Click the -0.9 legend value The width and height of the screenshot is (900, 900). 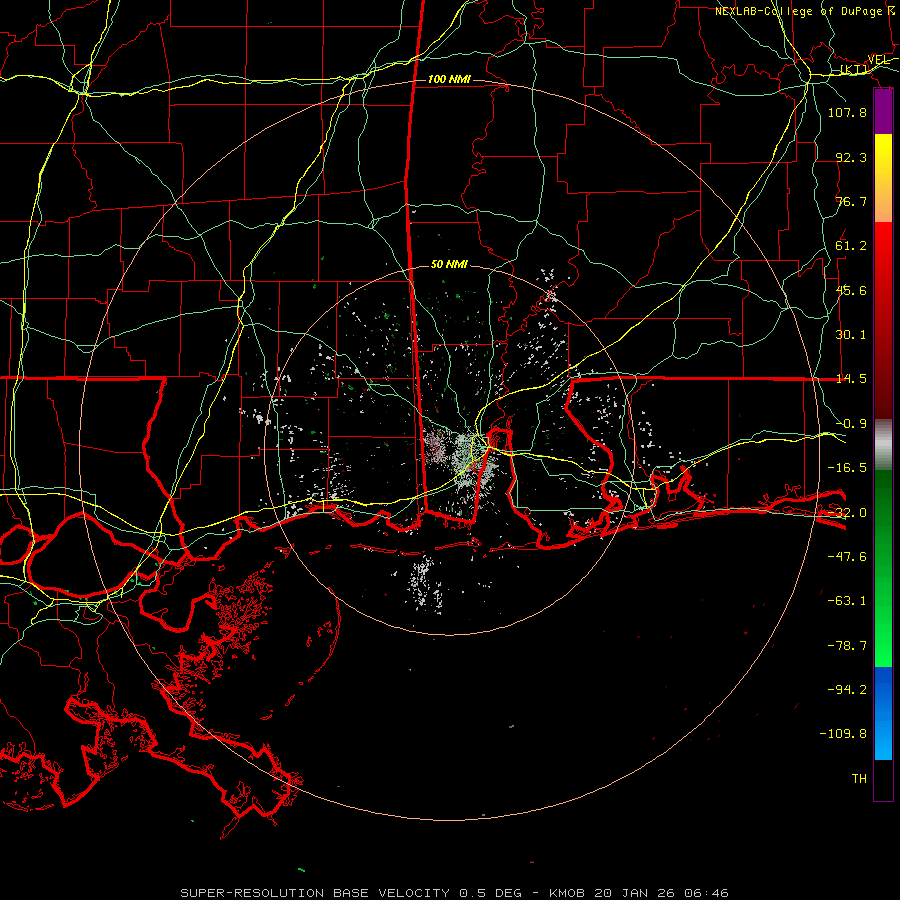point(851,424)
